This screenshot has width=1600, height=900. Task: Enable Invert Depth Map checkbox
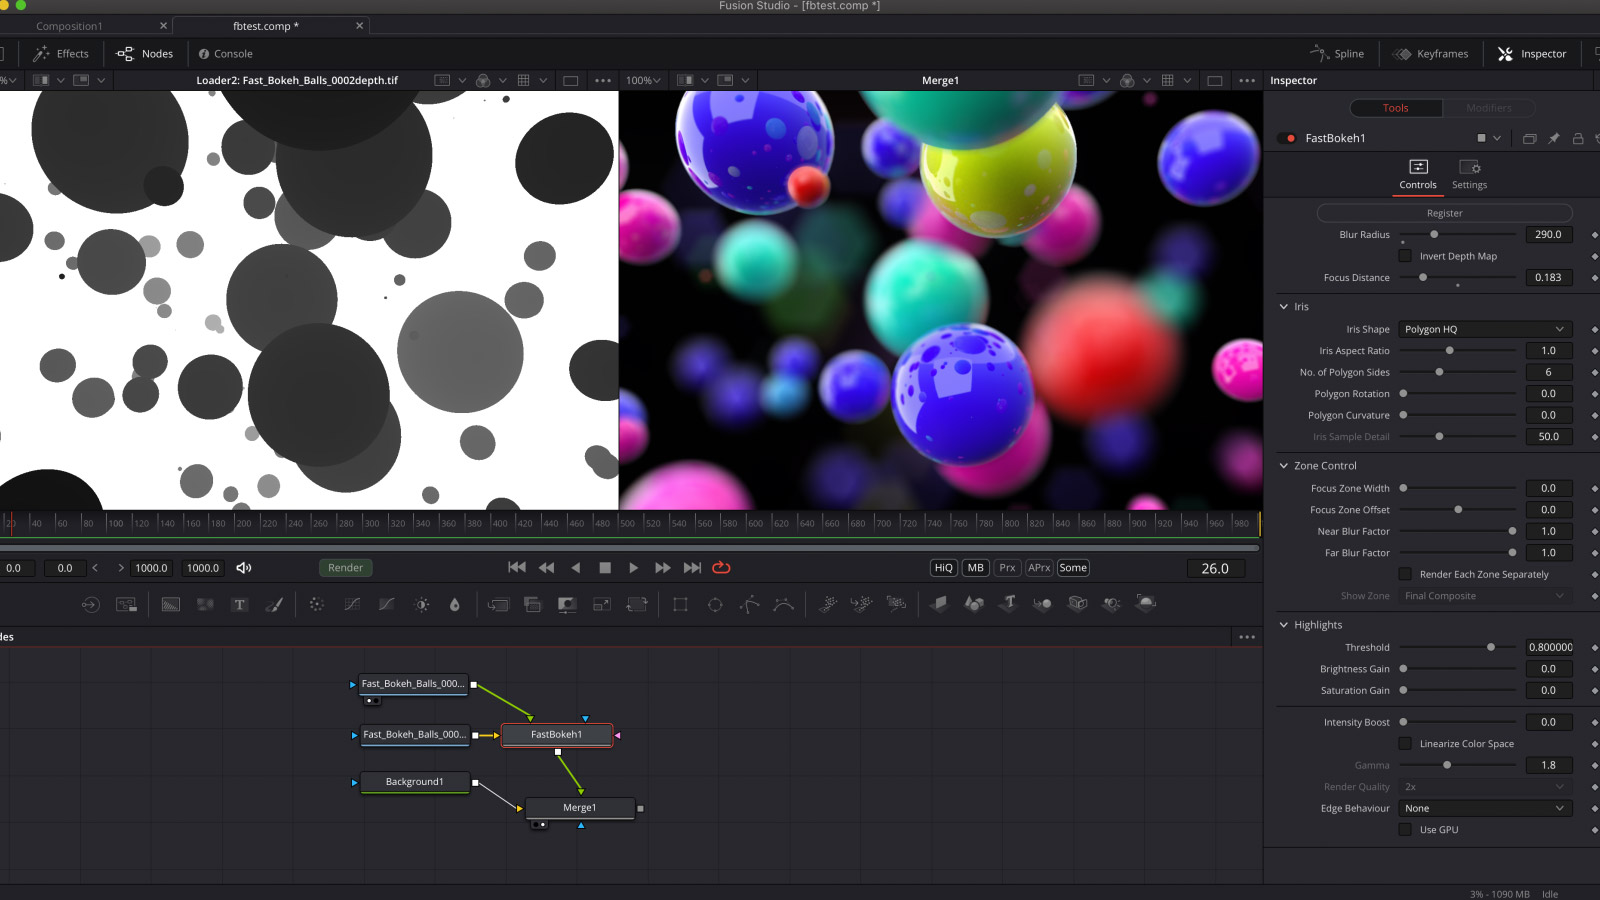coord(1405,256)
